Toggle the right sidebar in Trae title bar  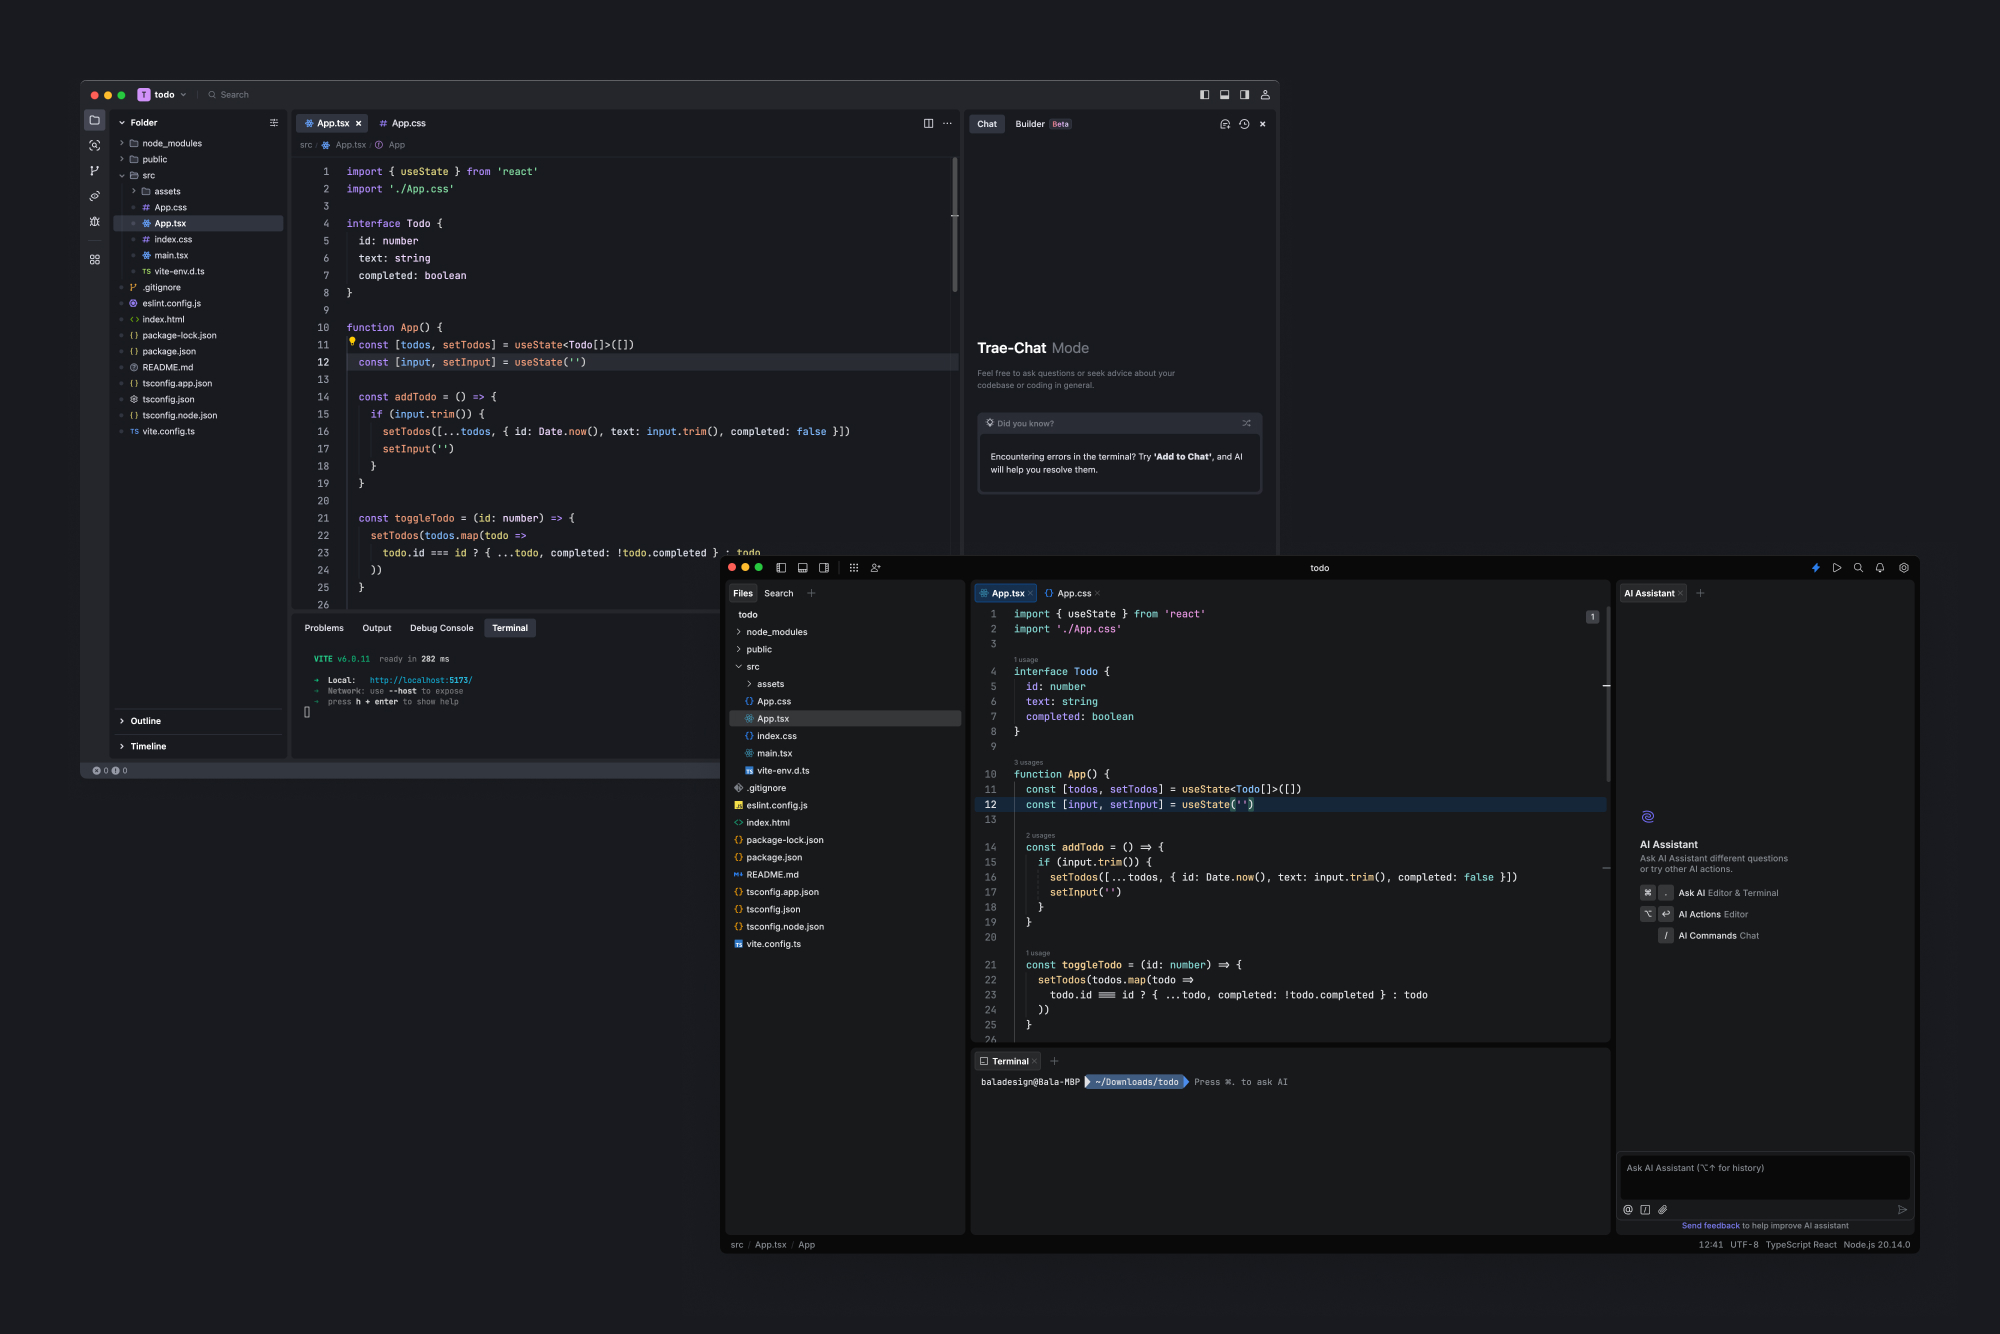pos(1244,95)
